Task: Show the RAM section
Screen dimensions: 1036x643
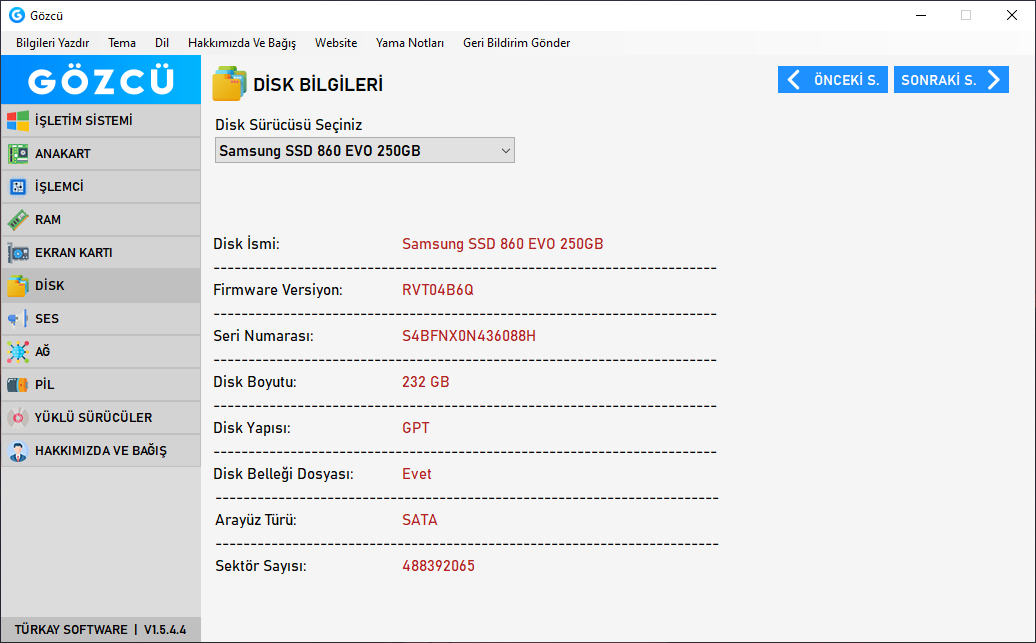Action: coord(101,220)
